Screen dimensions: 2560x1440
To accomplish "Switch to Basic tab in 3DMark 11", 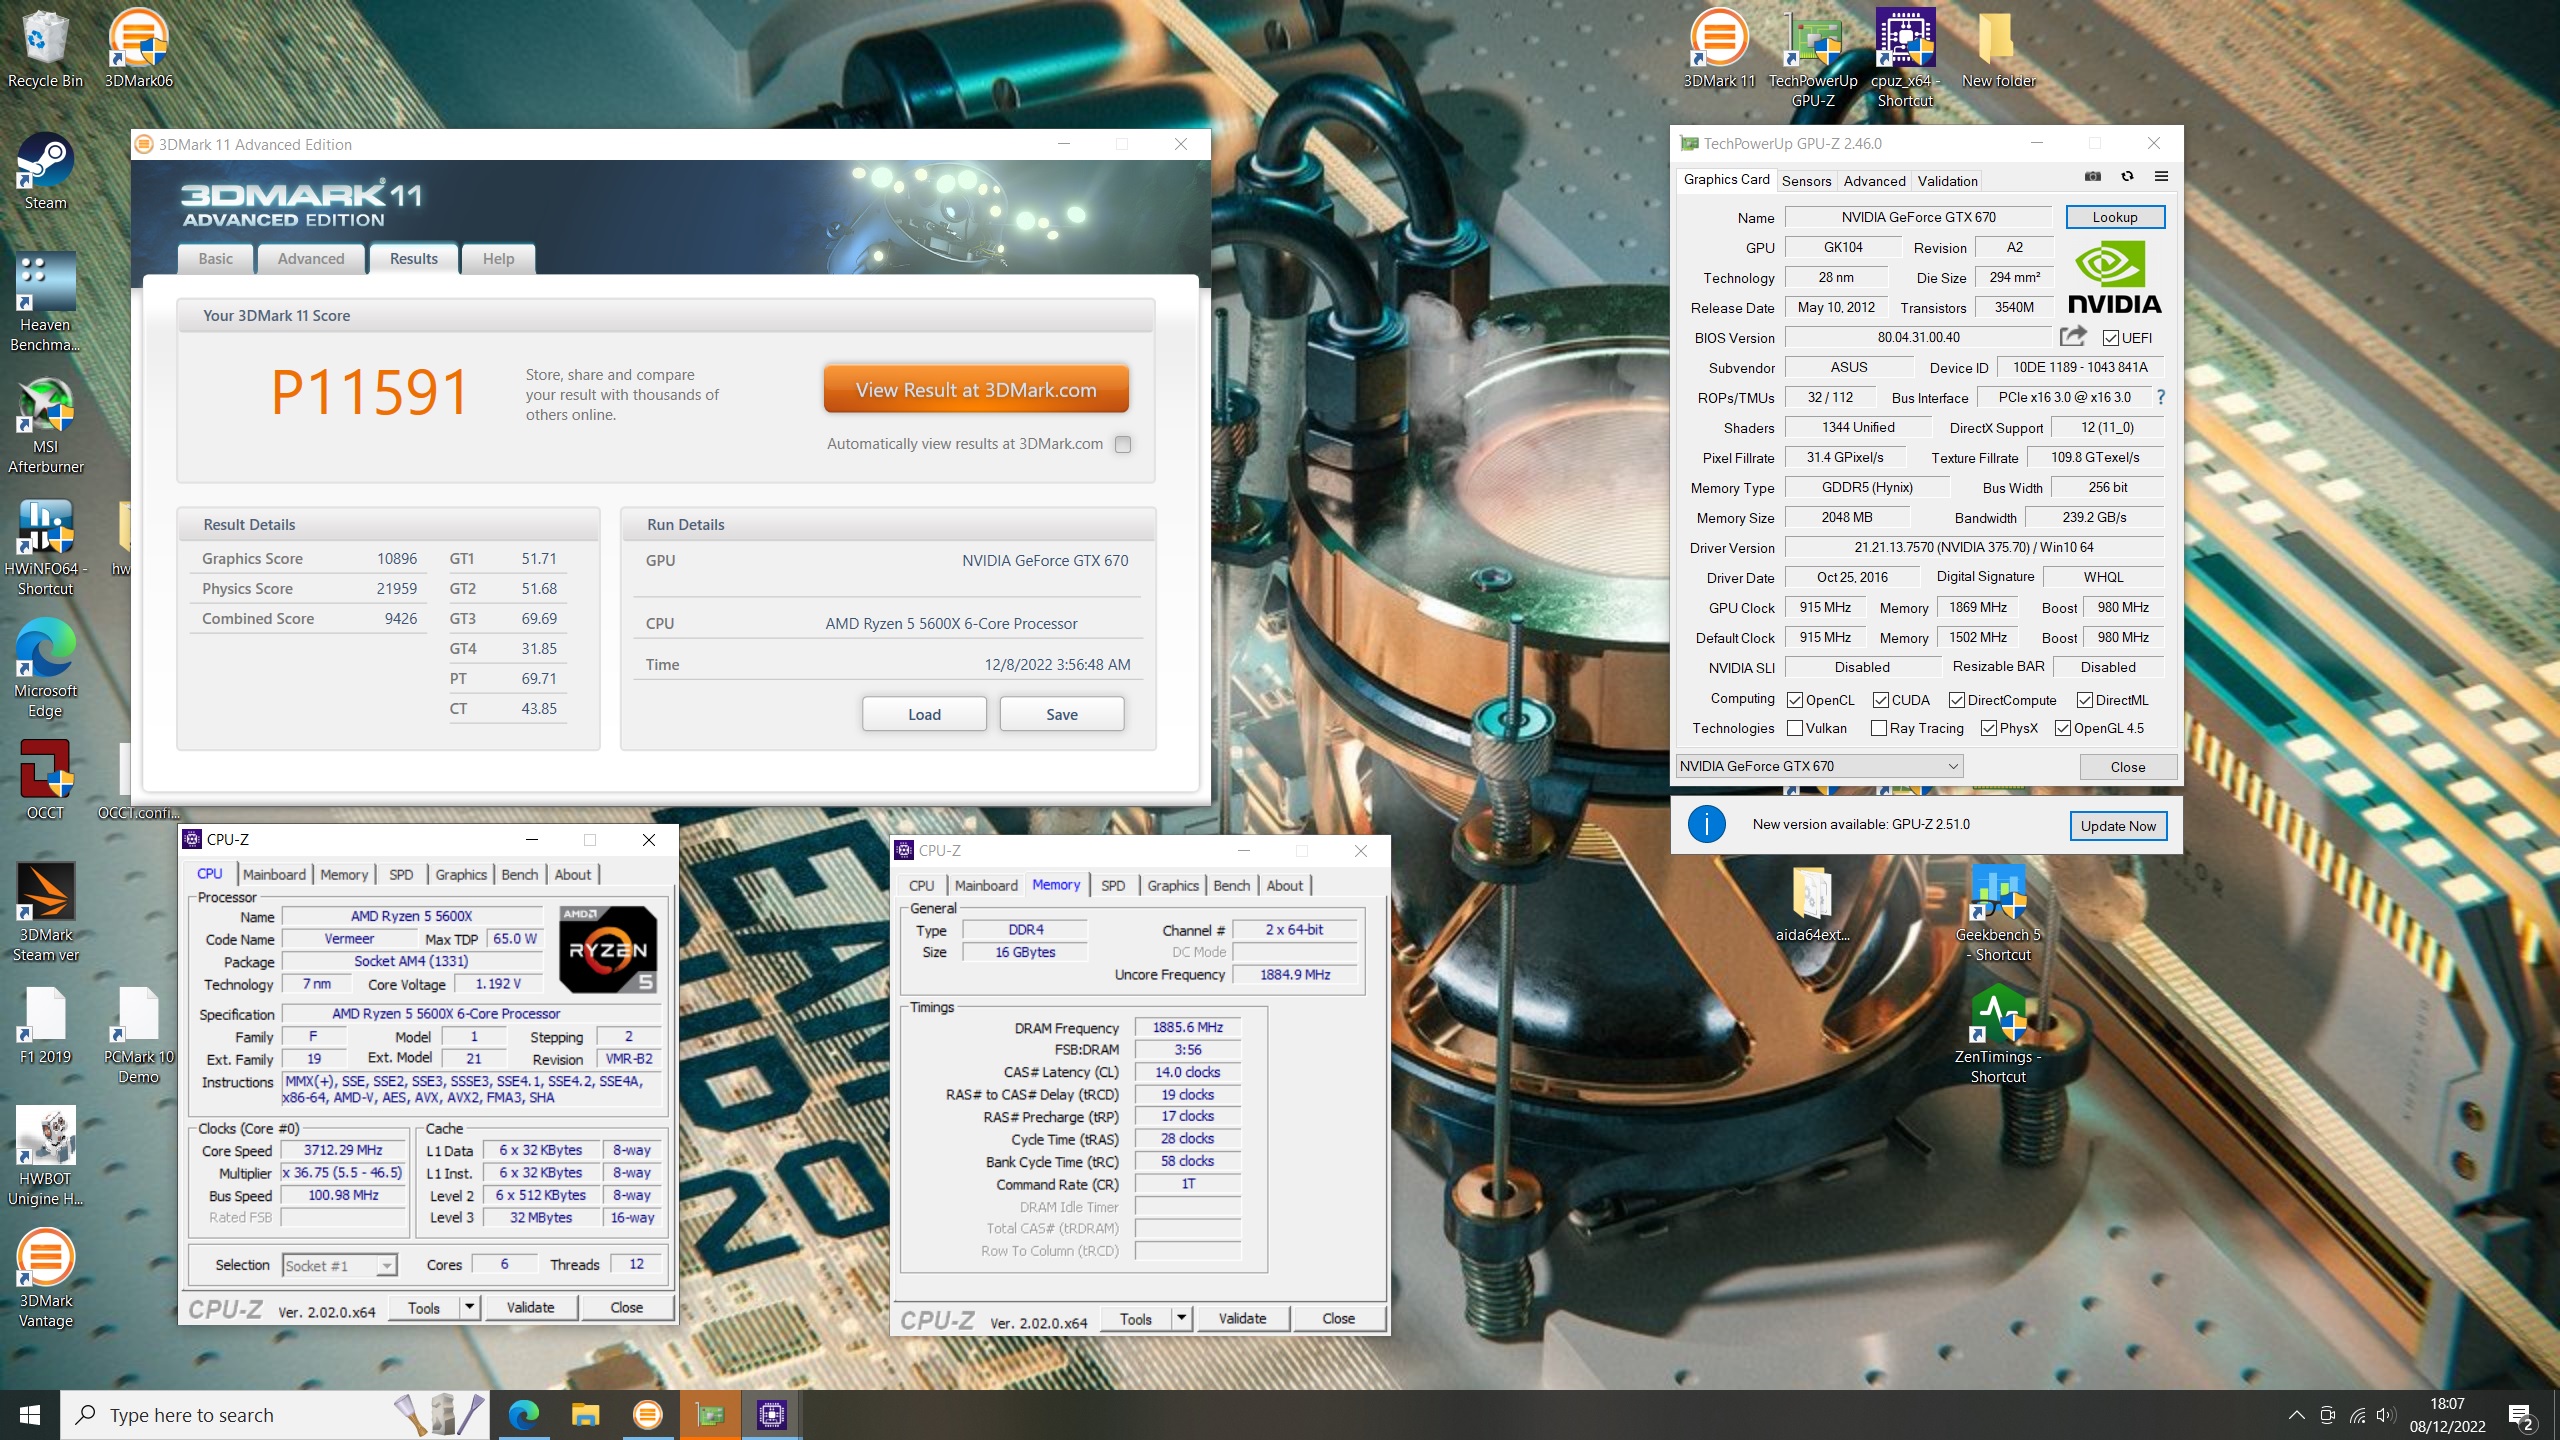I will 215,258.
